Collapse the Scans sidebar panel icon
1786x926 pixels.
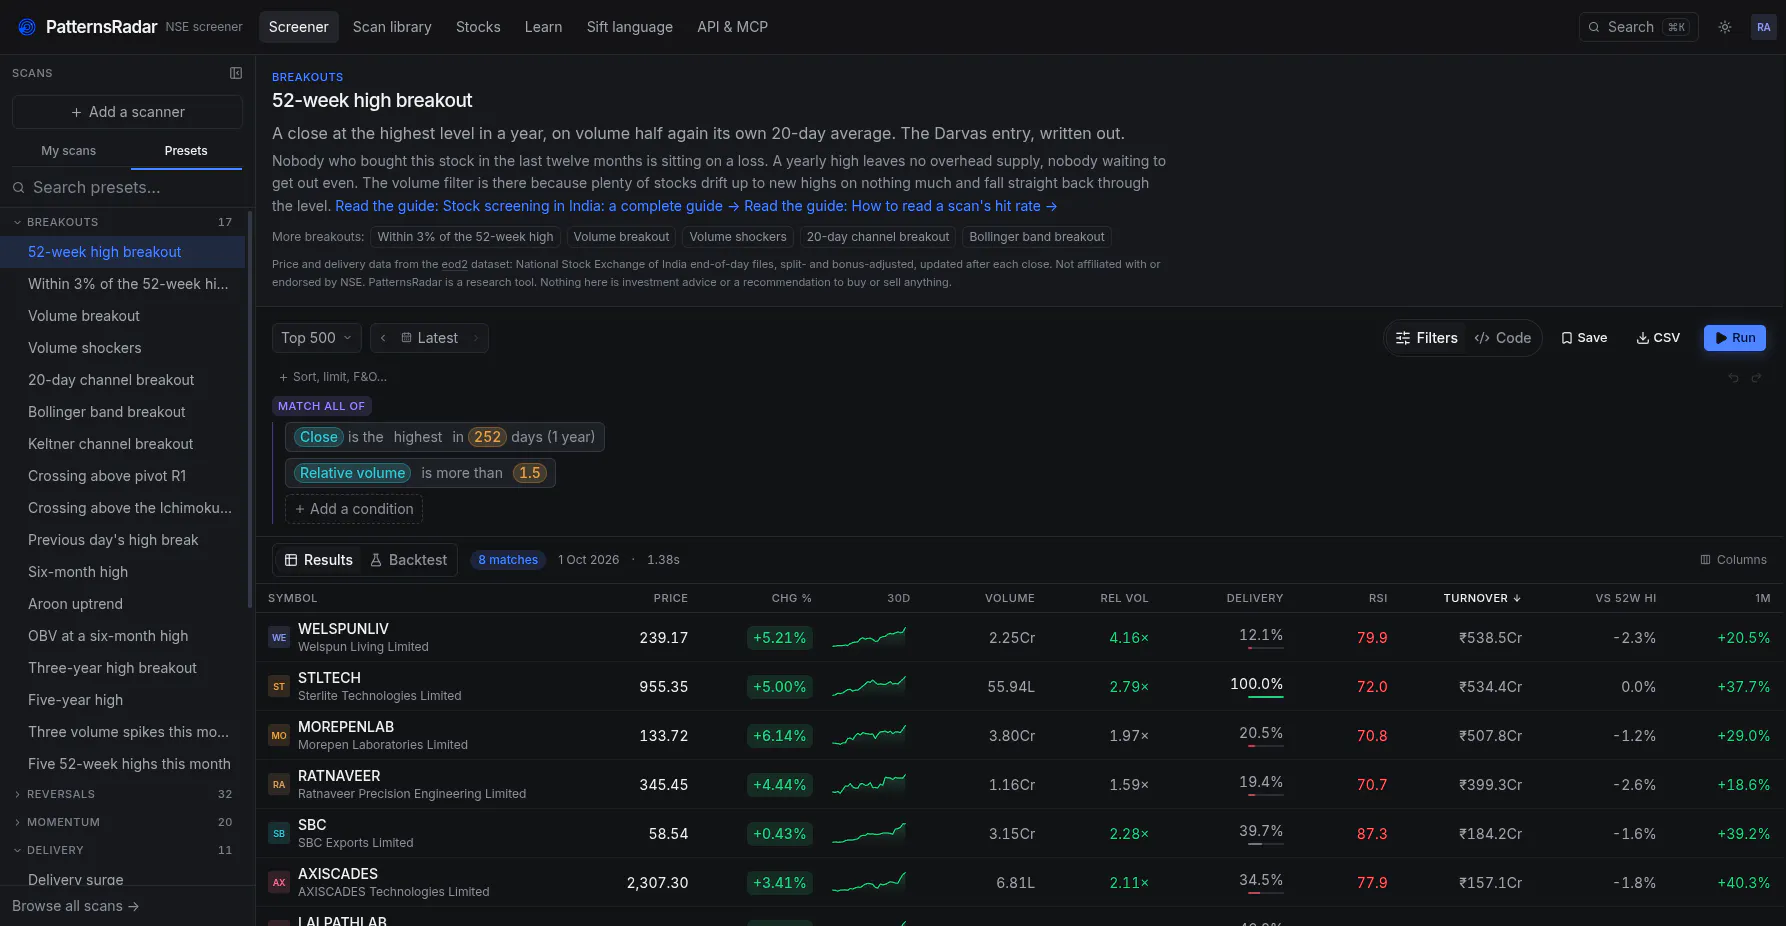[x=236, y=73]
